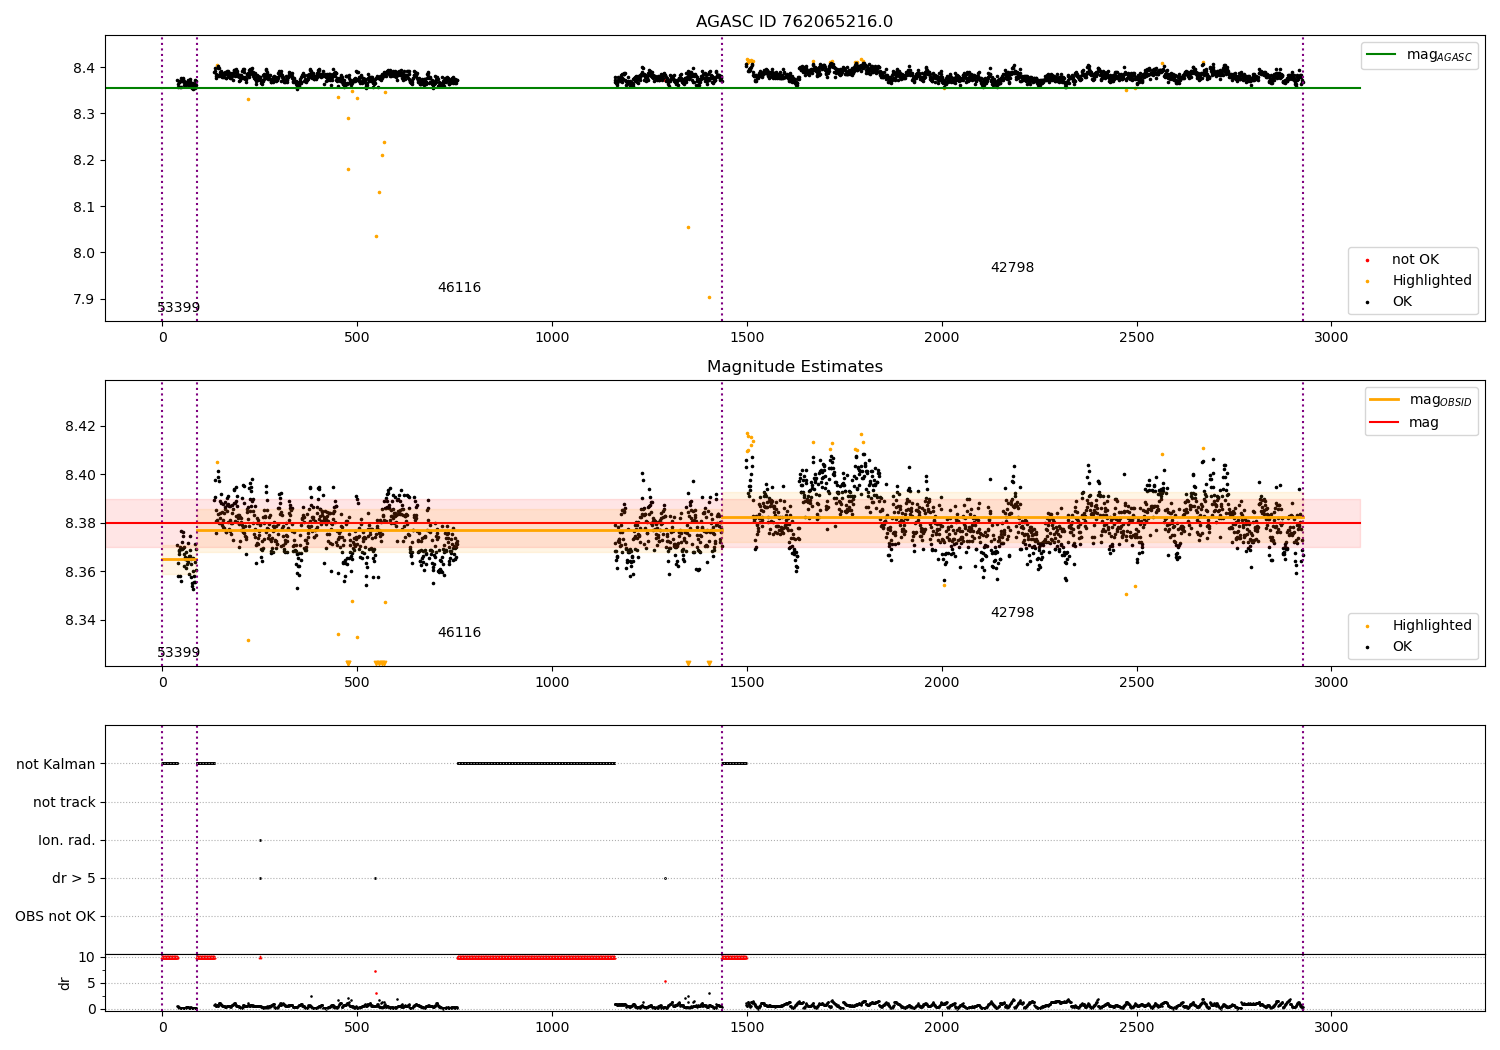
Task: Click obsid label '42798' in the top plot
Action: point(1012,268)
